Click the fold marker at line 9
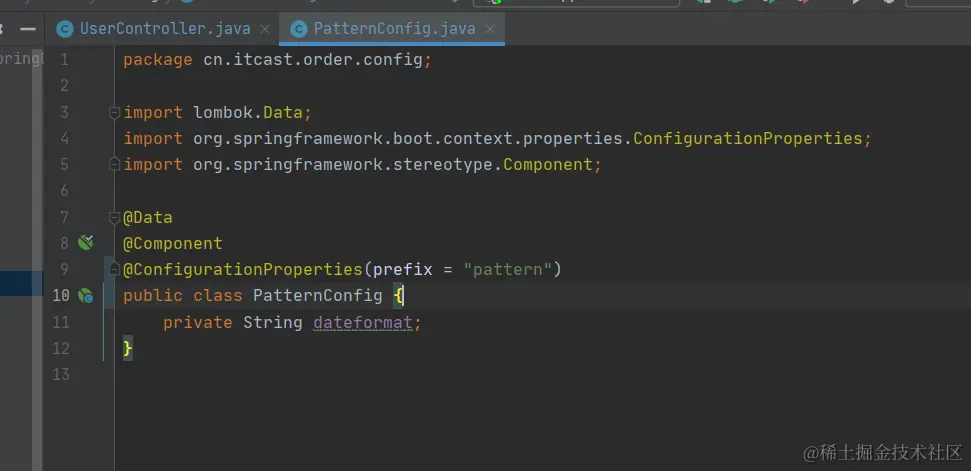Viewport: 971px width, 471px height. tap(114, 269)
